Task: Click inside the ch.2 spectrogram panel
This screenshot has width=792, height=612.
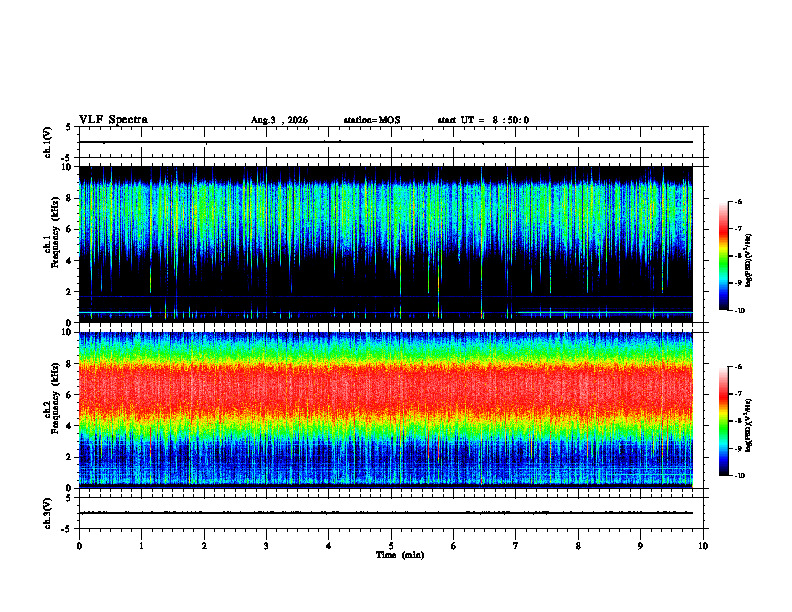Action: point(386,410)
